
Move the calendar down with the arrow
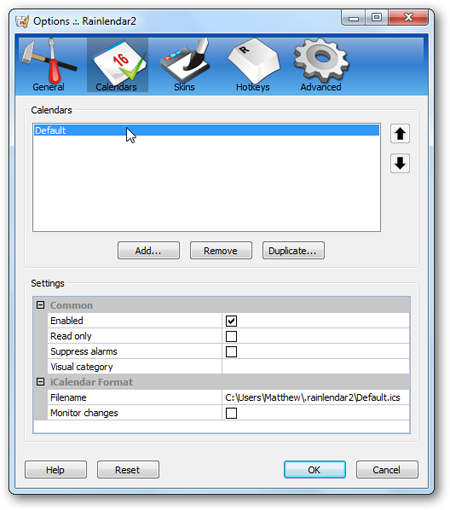coord(400,163)
